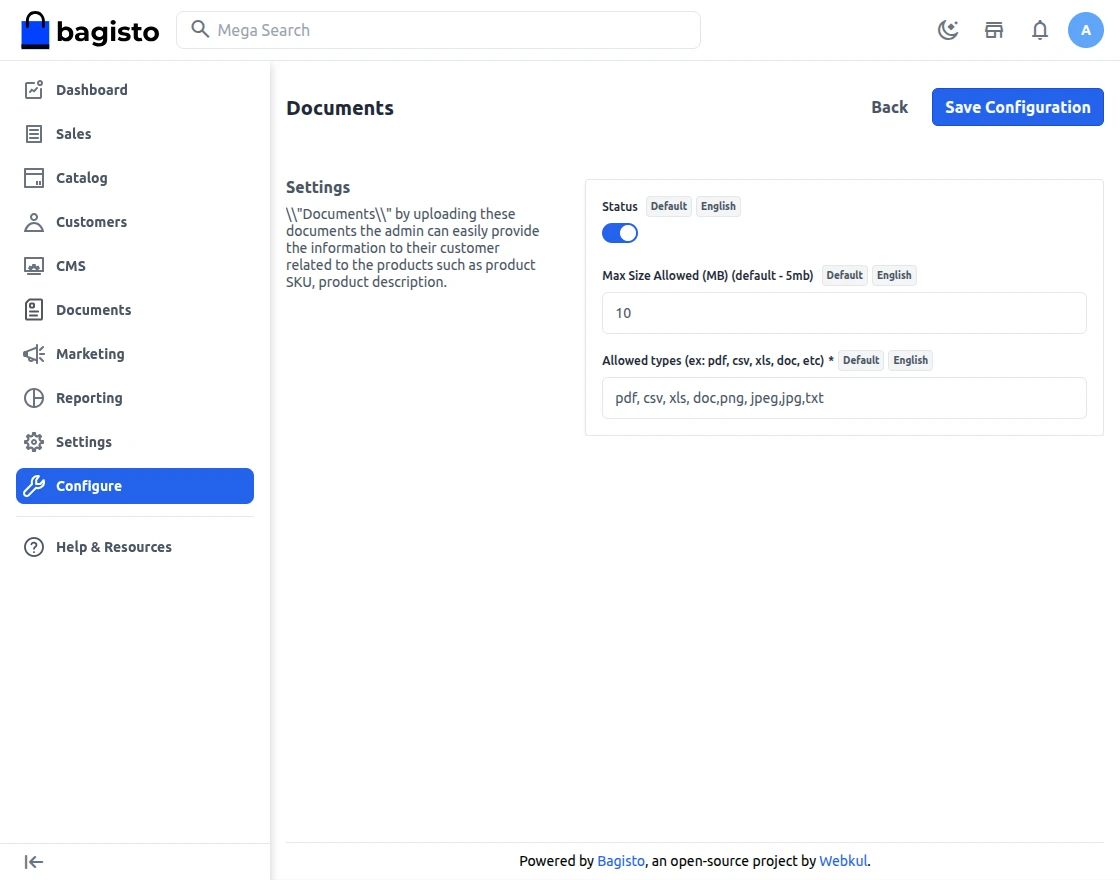Click the Reporting pie chart icon
The image size is (1120, 880).
[34, 398]
